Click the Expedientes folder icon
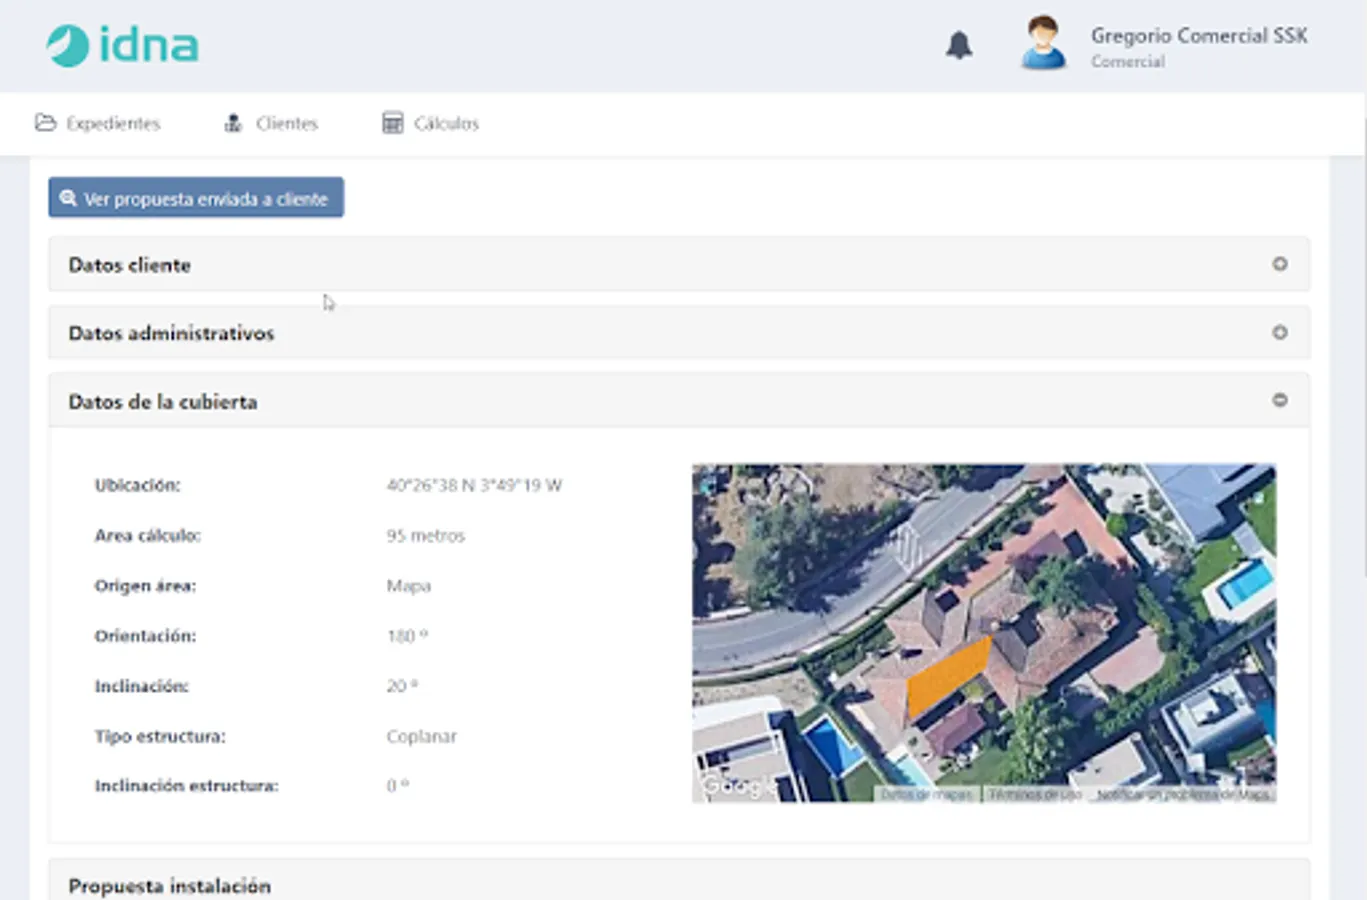 click(45, 123)
